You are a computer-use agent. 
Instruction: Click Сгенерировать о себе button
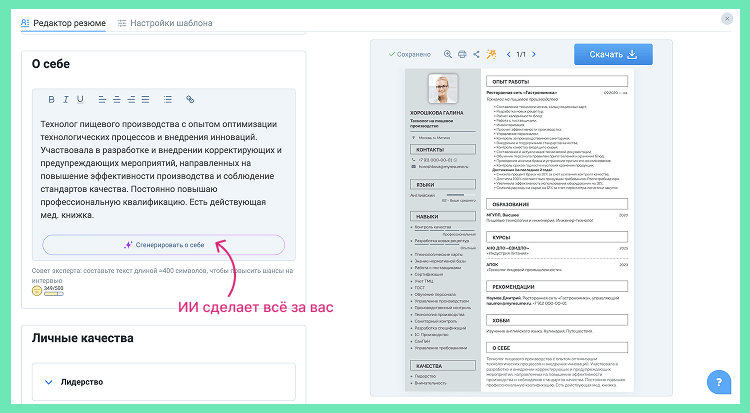pyautogui.click(x=164, y=245)
